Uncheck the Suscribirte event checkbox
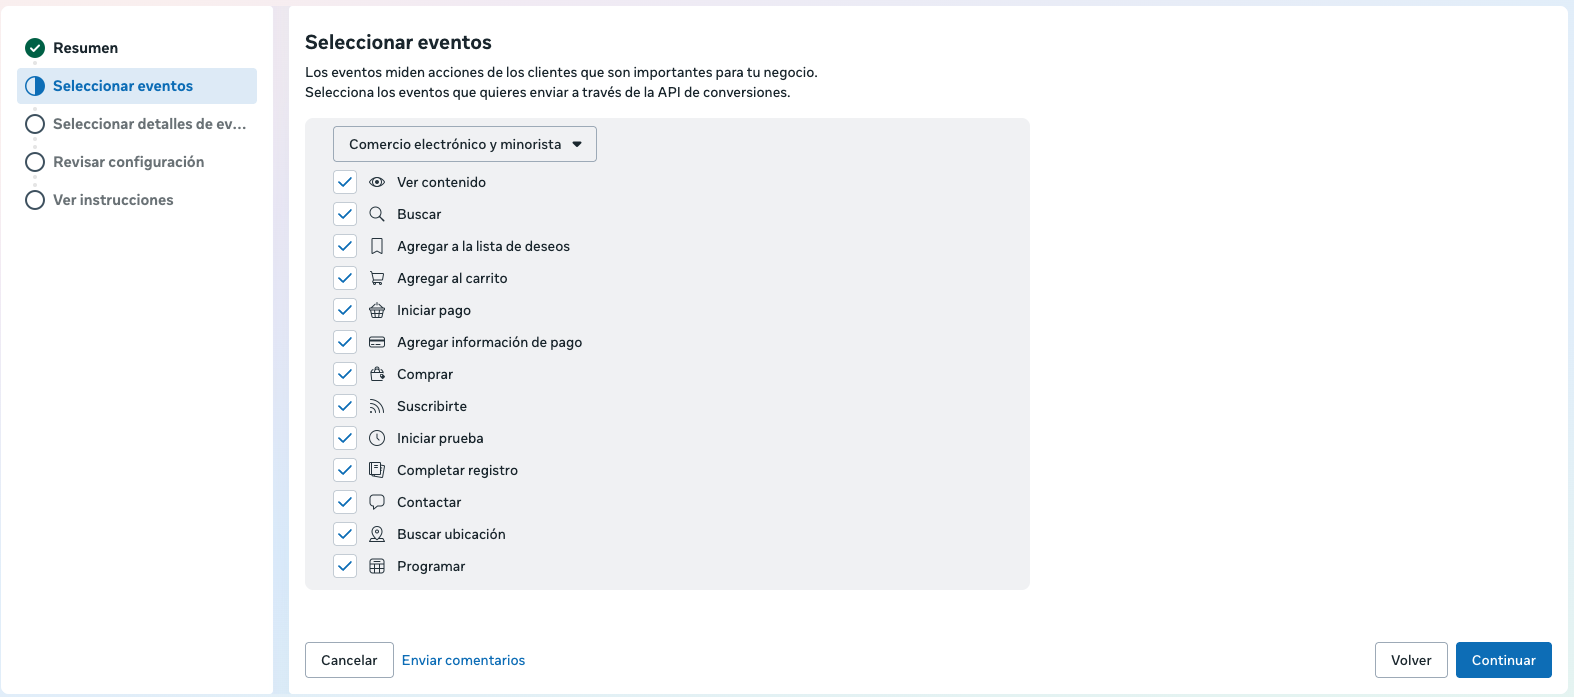This screenshot has height=697, width=1574. (345, 406)
